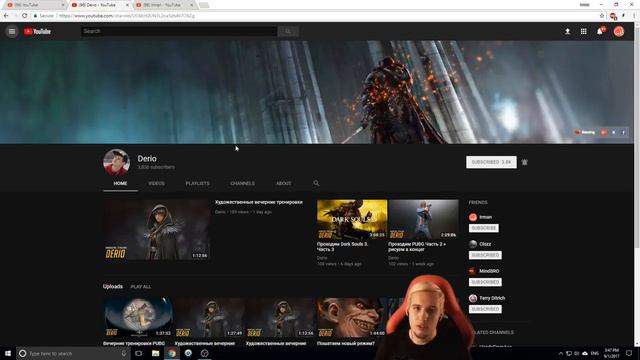640x360 pixels.
Task: Click the Windows taskbar search box
Action: click(73, 353)
